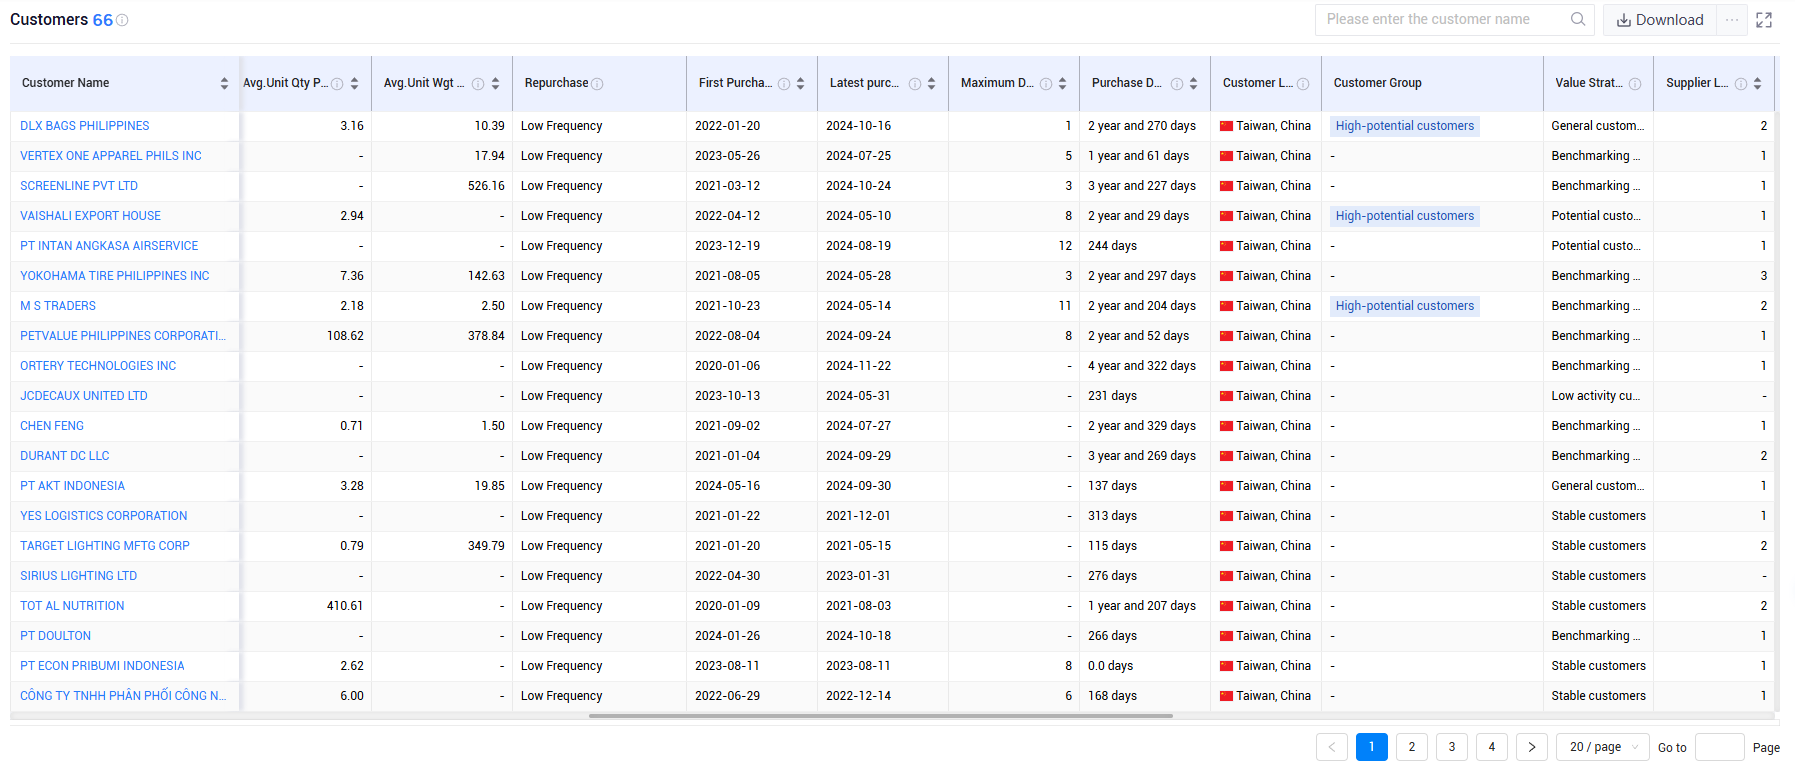Viewport: 1795px width, 770px height.
Task: Open YOKOHAMA TIRE PHILIPPINES INC
Action: click(x=115, y=276)
